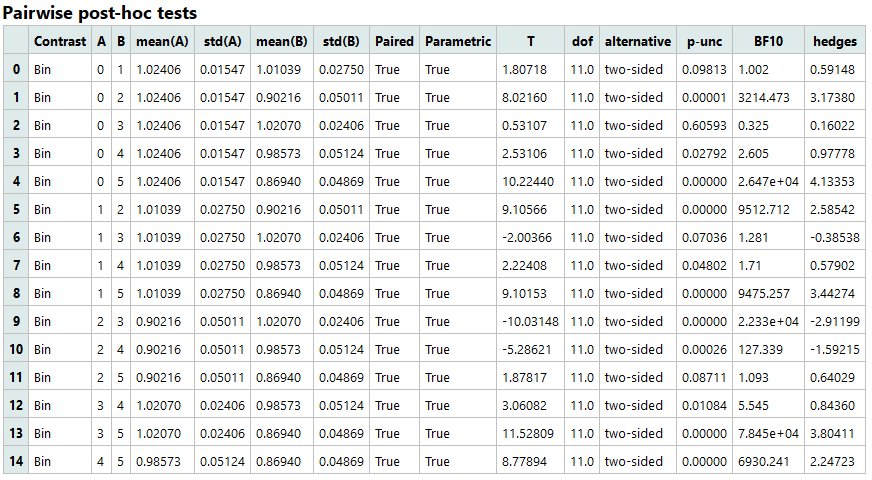Click T value 9.10153
Viewport: 872px width, 480px height.
click(524, 294)
